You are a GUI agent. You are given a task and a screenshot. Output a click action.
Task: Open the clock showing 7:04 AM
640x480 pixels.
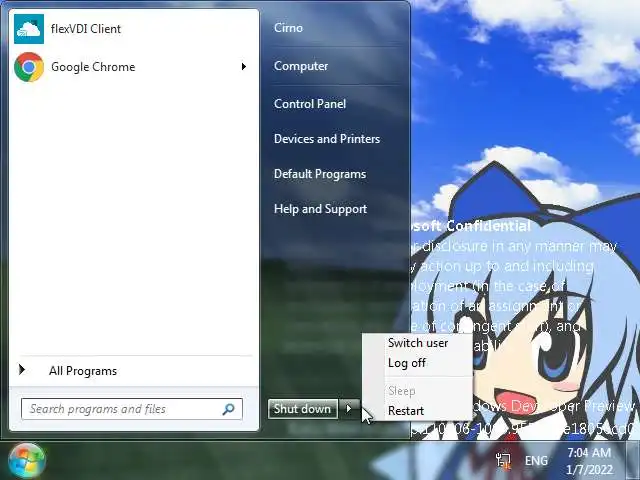589,461
